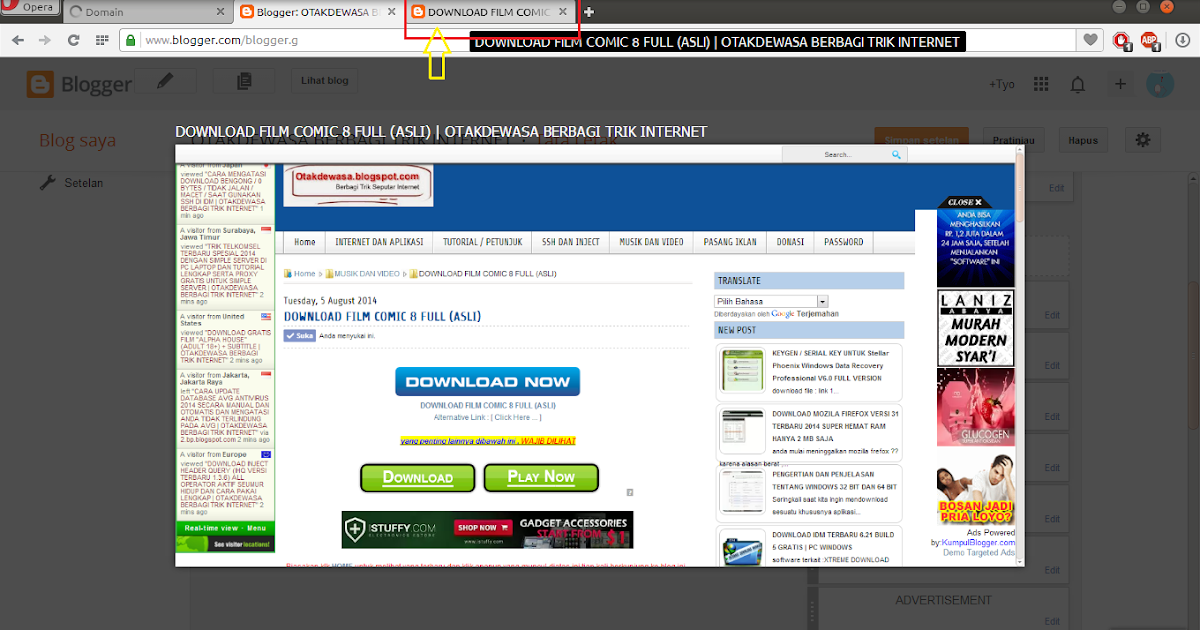The image size is (1200, 630).
Task: Open Setelan in the Blogger sidebar
Action: point(83,183)
